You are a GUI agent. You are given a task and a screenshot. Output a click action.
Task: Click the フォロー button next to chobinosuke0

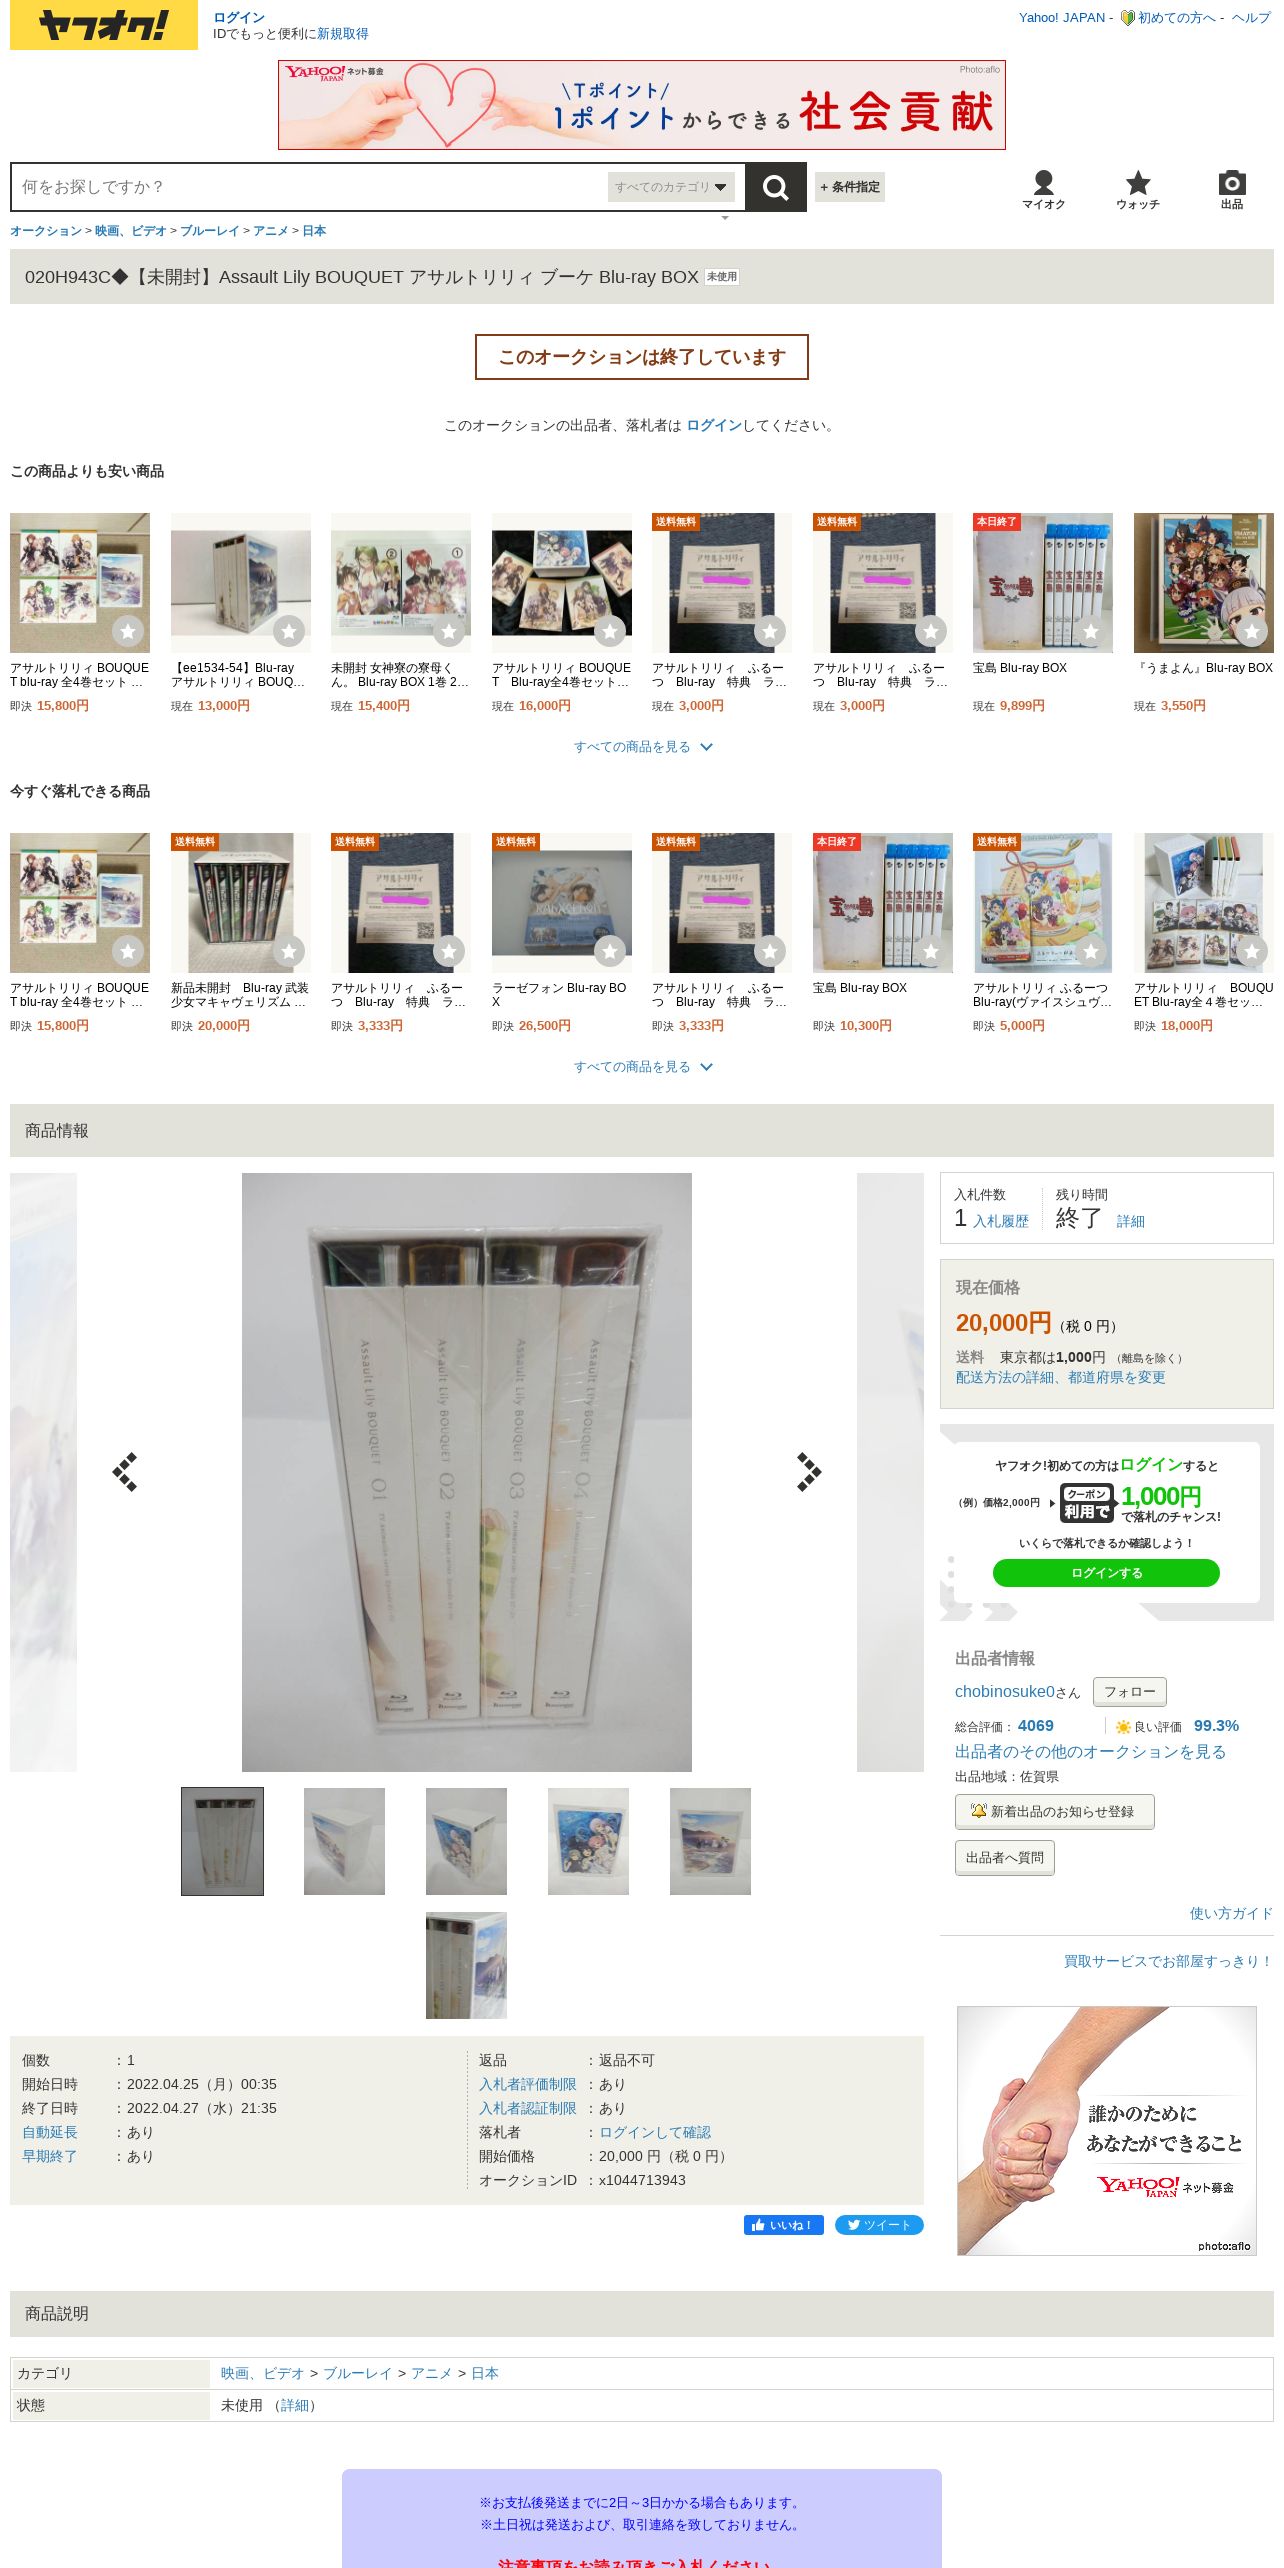(1130, 1692)
